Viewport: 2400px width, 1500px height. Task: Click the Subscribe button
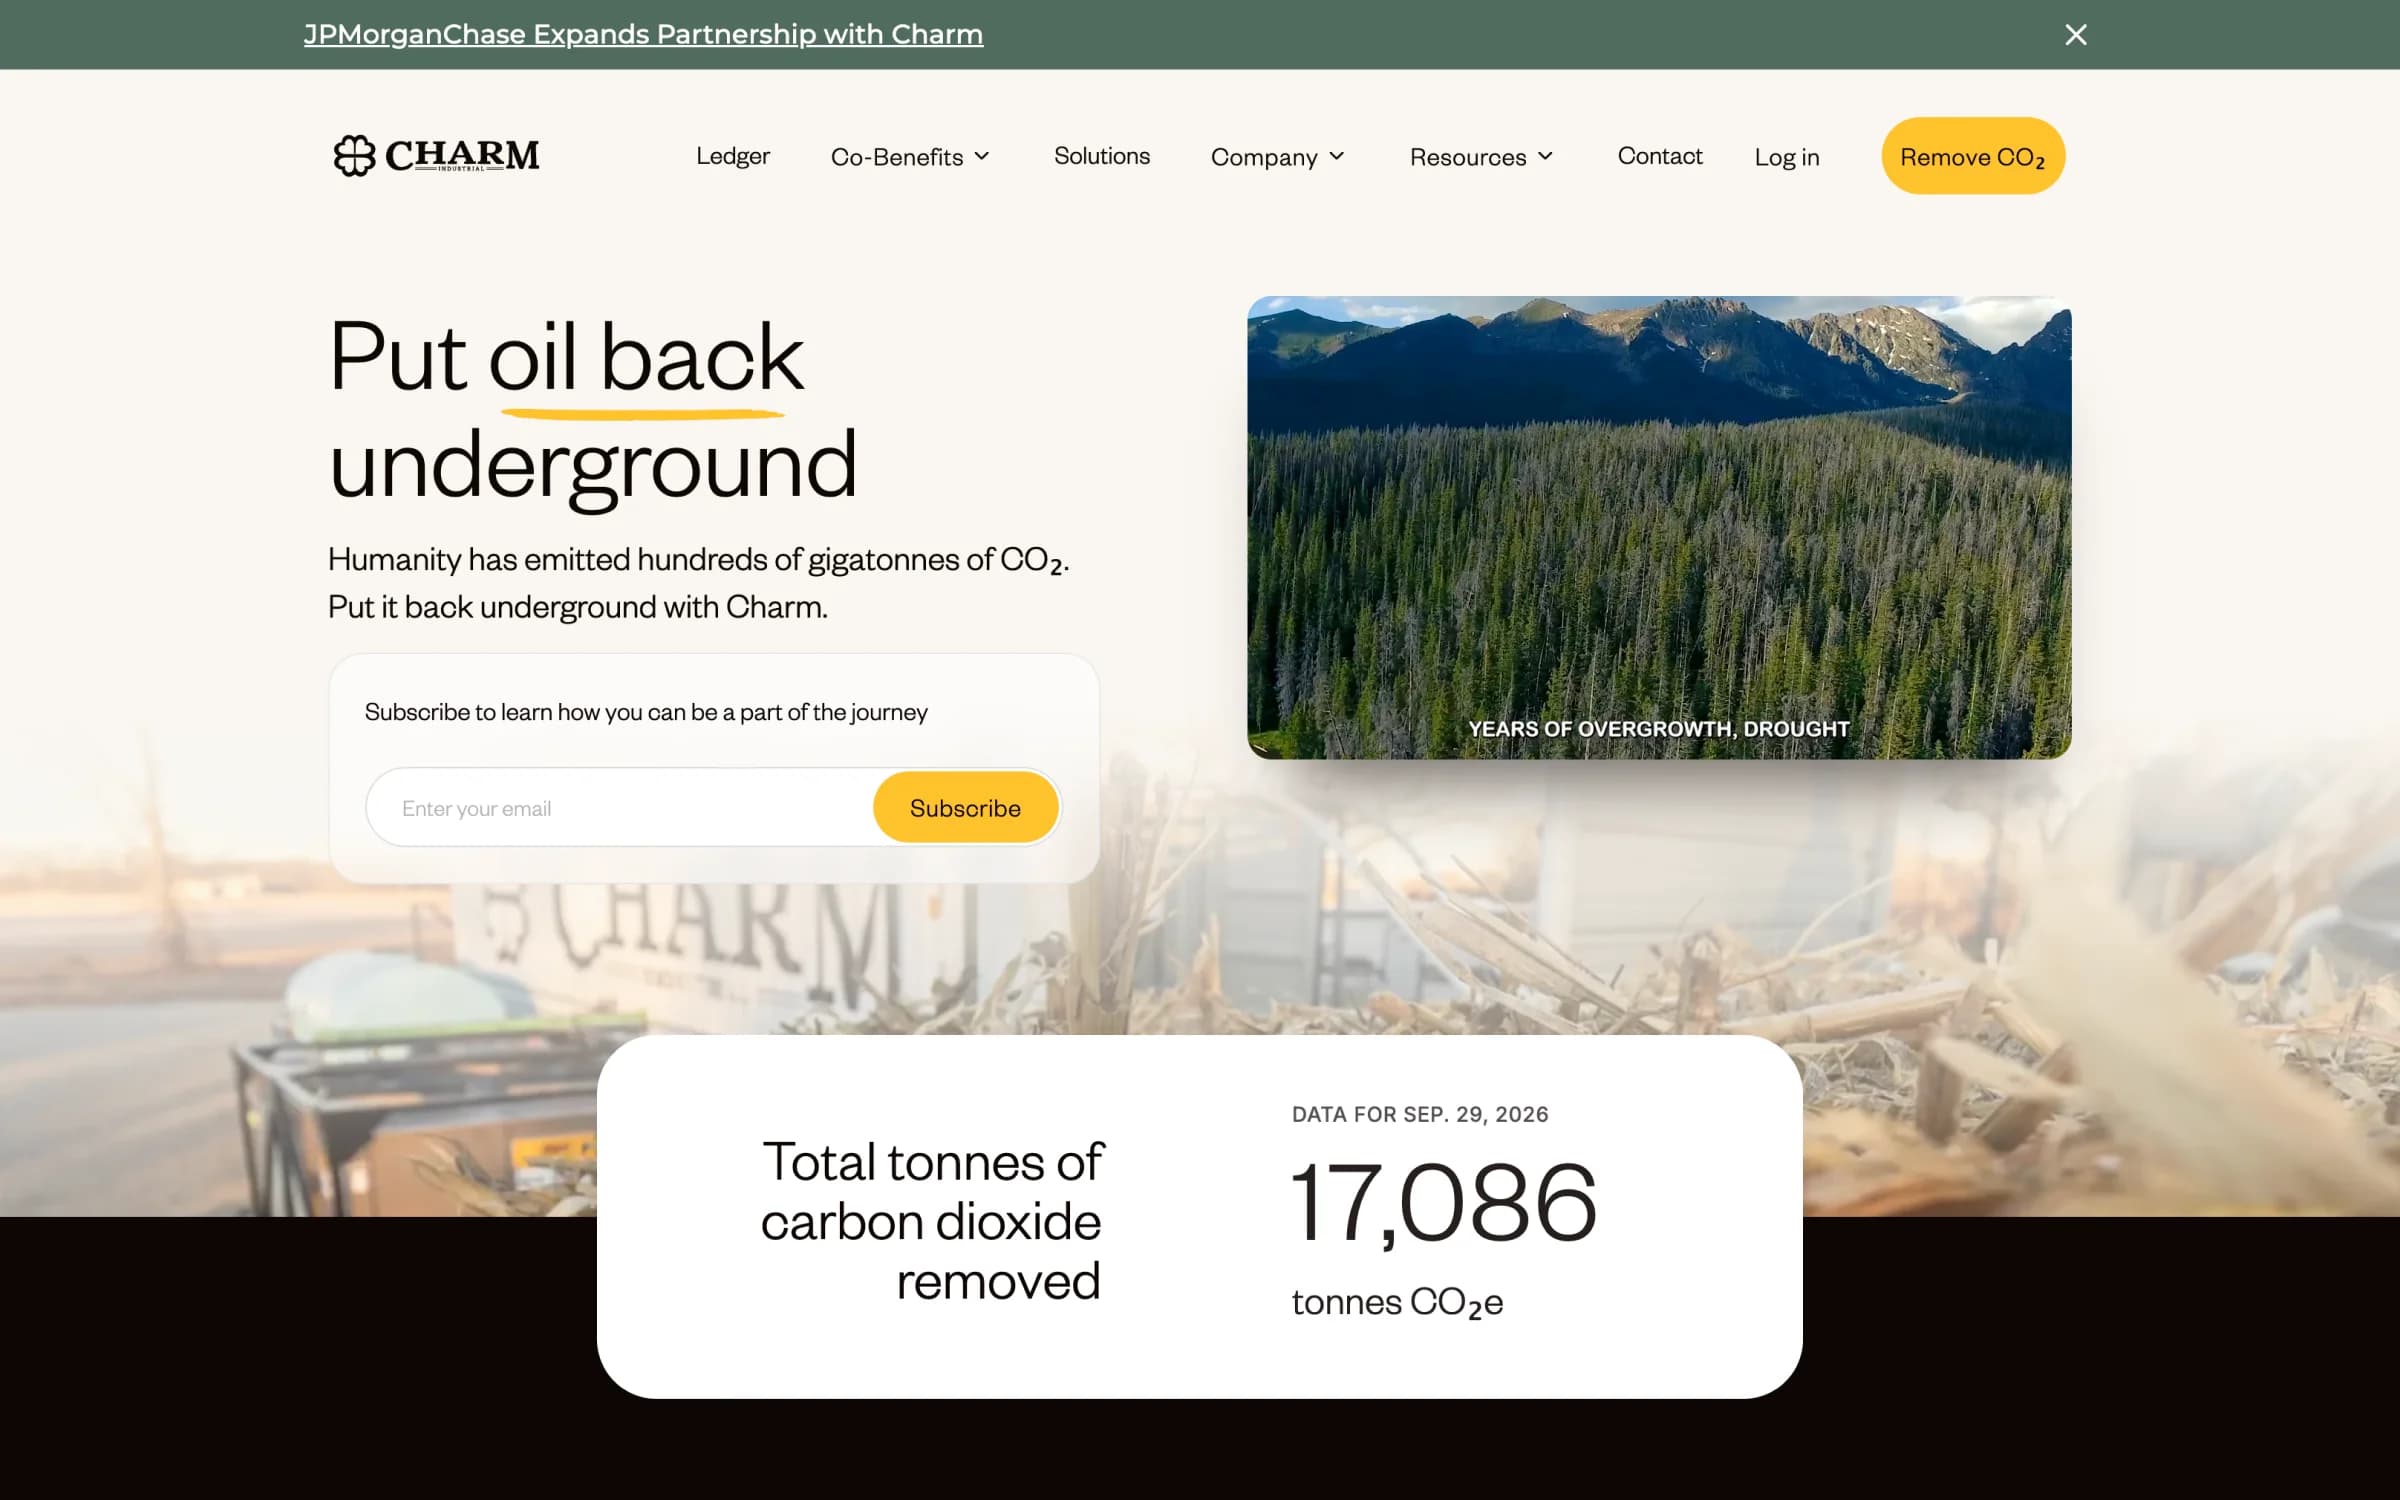point(965,807)
